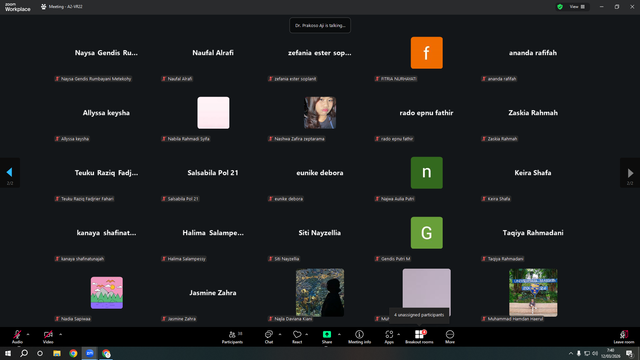Open the View layout menu

(577, 7)
